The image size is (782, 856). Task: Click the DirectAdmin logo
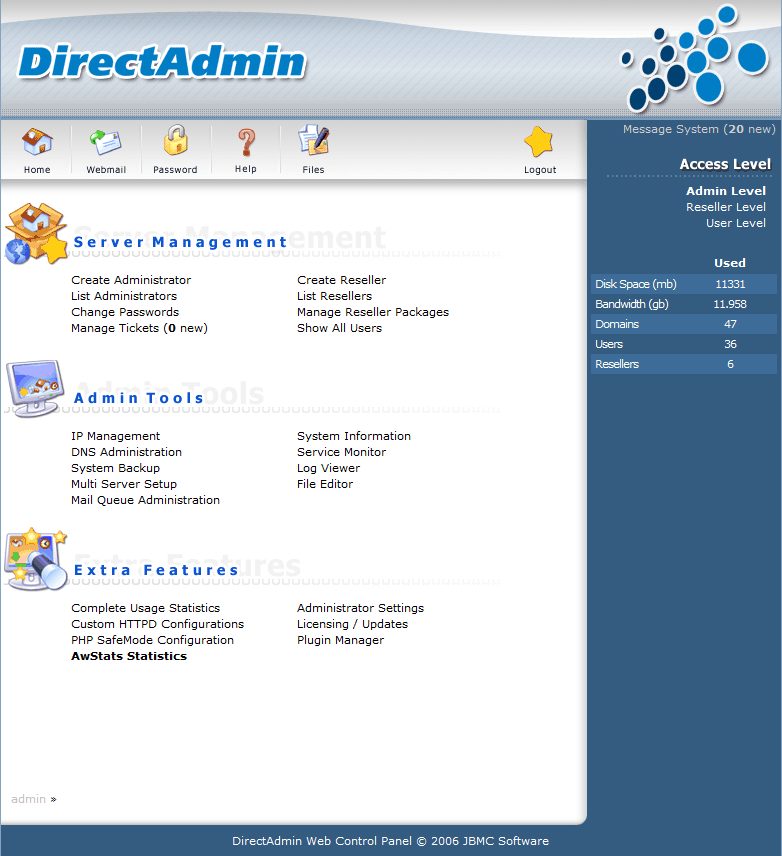pyautogui.click(x=162, y=61)
